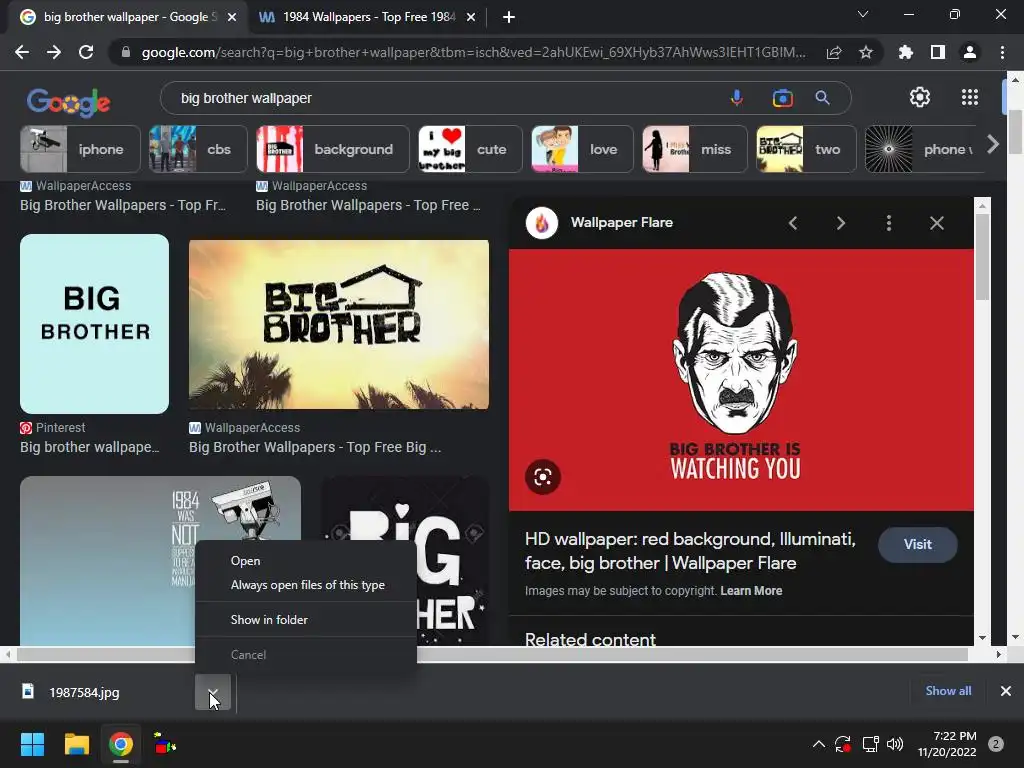The image size is (1024, 768).
Task: Go back using the browser back arrow
Action: (22, 52)
